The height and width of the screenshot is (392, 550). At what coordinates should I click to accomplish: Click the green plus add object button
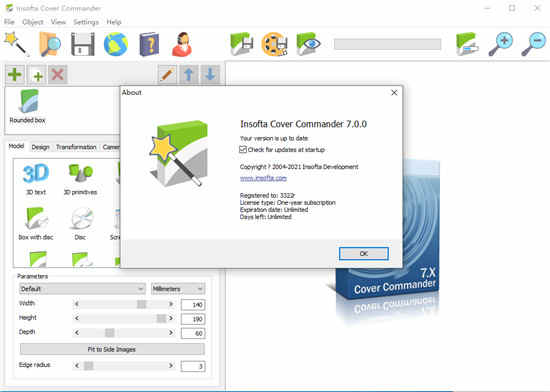click(15, 74)
